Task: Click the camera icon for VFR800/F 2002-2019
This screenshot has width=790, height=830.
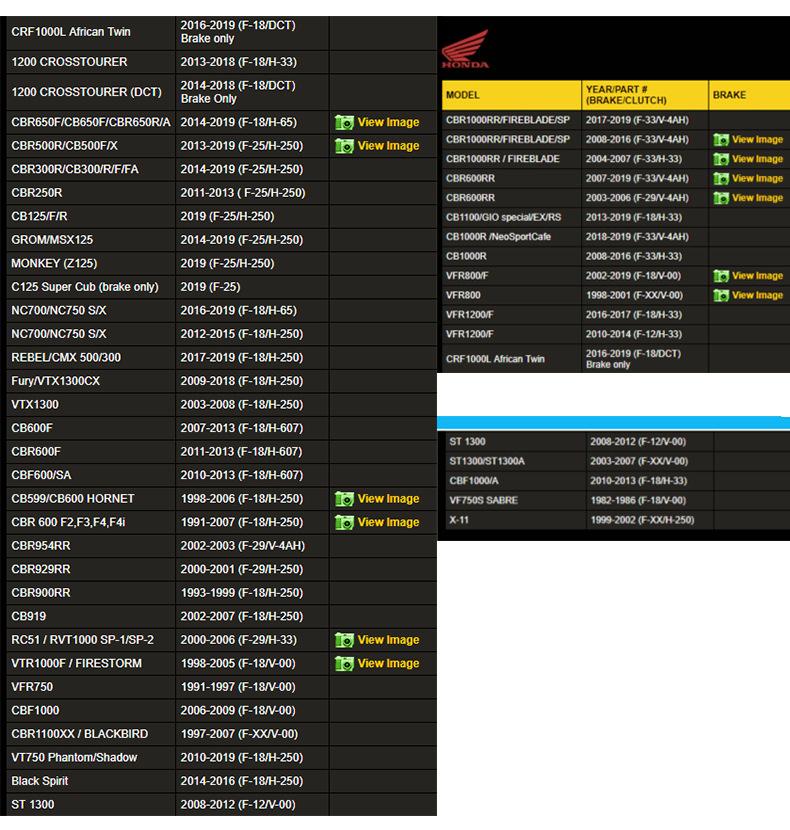Action: (720, 276)
